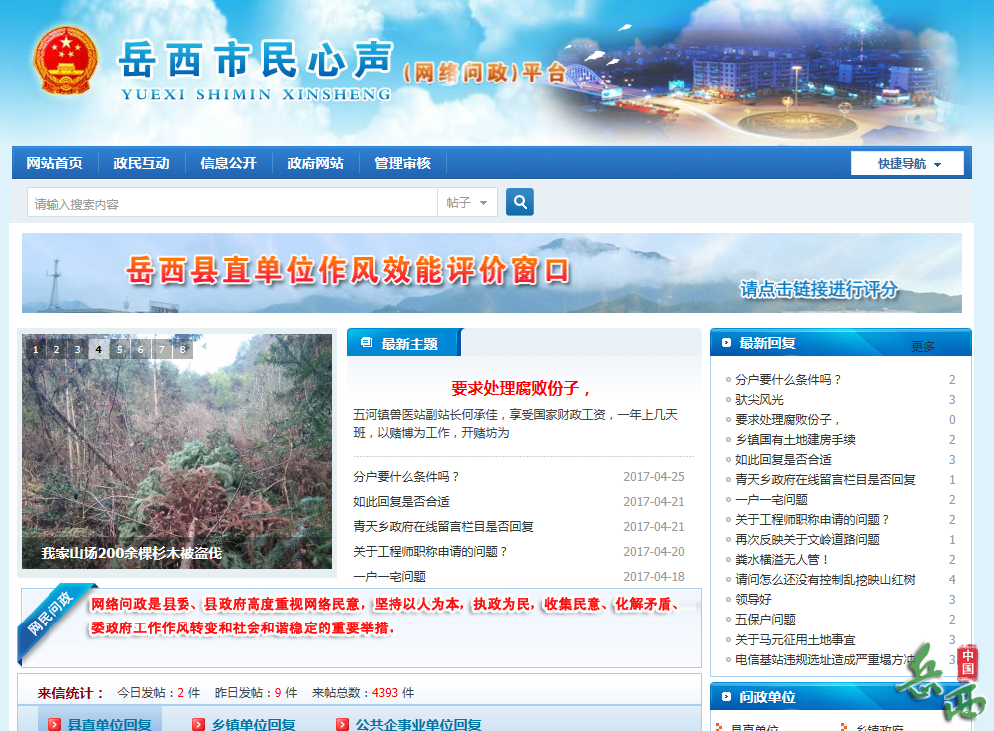This screenshot has height=731, width=994.
Task: Click the 网民问政 ribbon badge
Action: tap(52, 611)
